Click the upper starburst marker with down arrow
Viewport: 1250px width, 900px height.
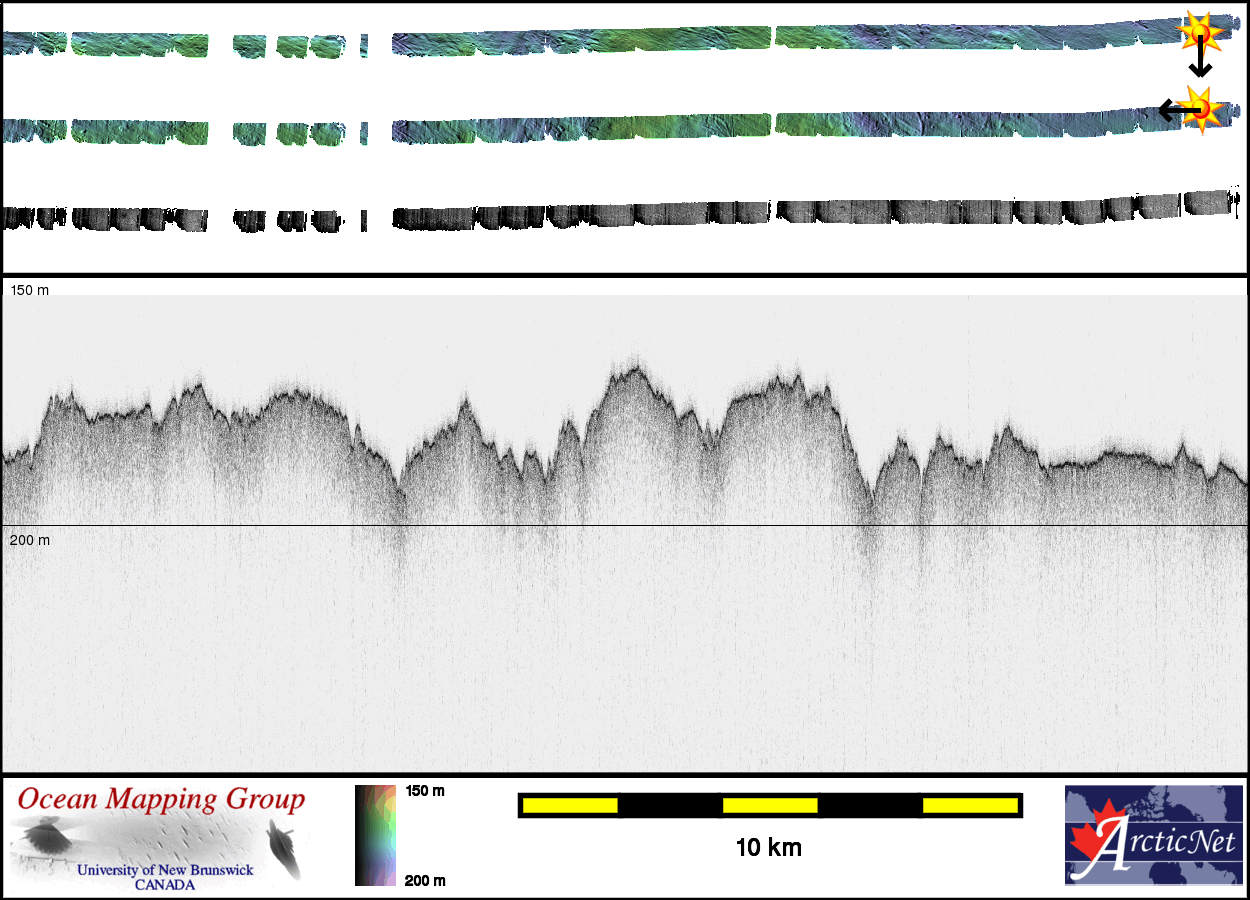[1198, 32]
